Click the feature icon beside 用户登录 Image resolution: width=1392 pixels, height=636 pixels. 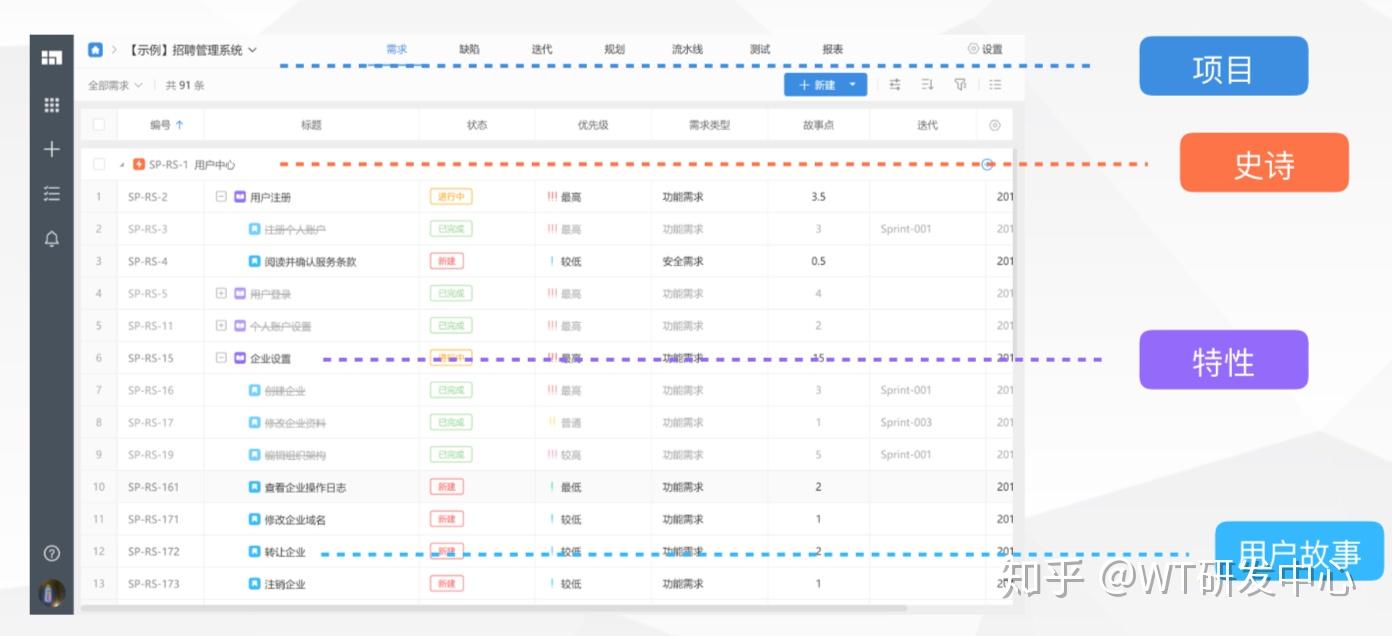[x=240, y=294]
